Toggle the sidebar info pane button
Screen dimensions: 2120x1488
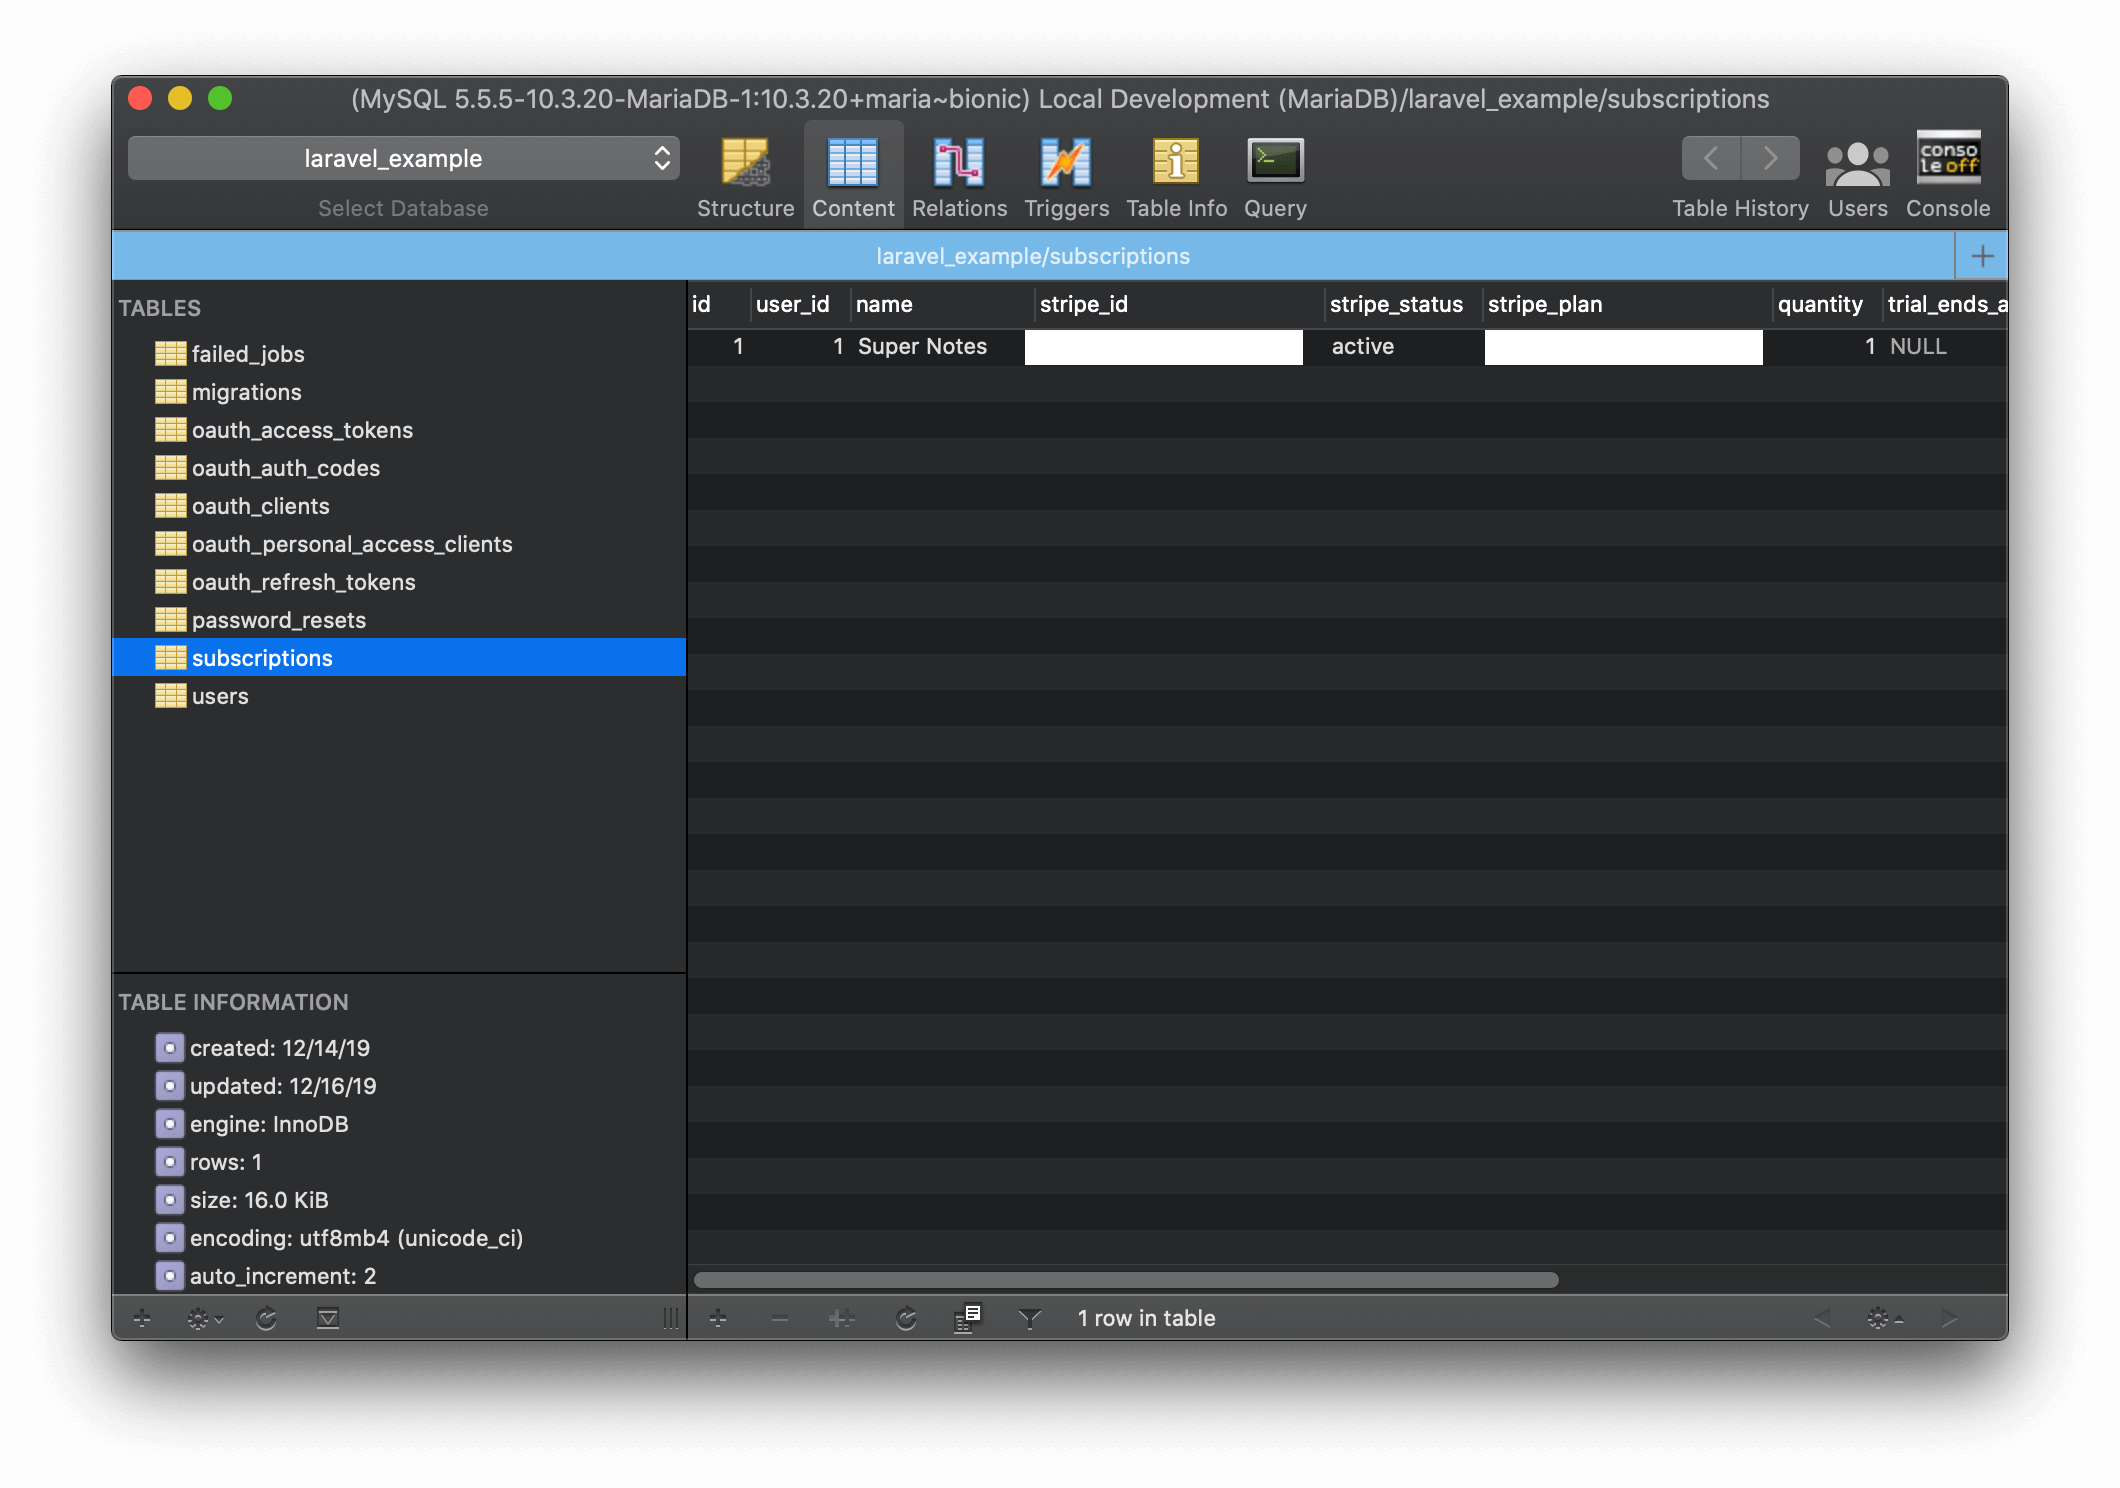tap(328, 1319)
